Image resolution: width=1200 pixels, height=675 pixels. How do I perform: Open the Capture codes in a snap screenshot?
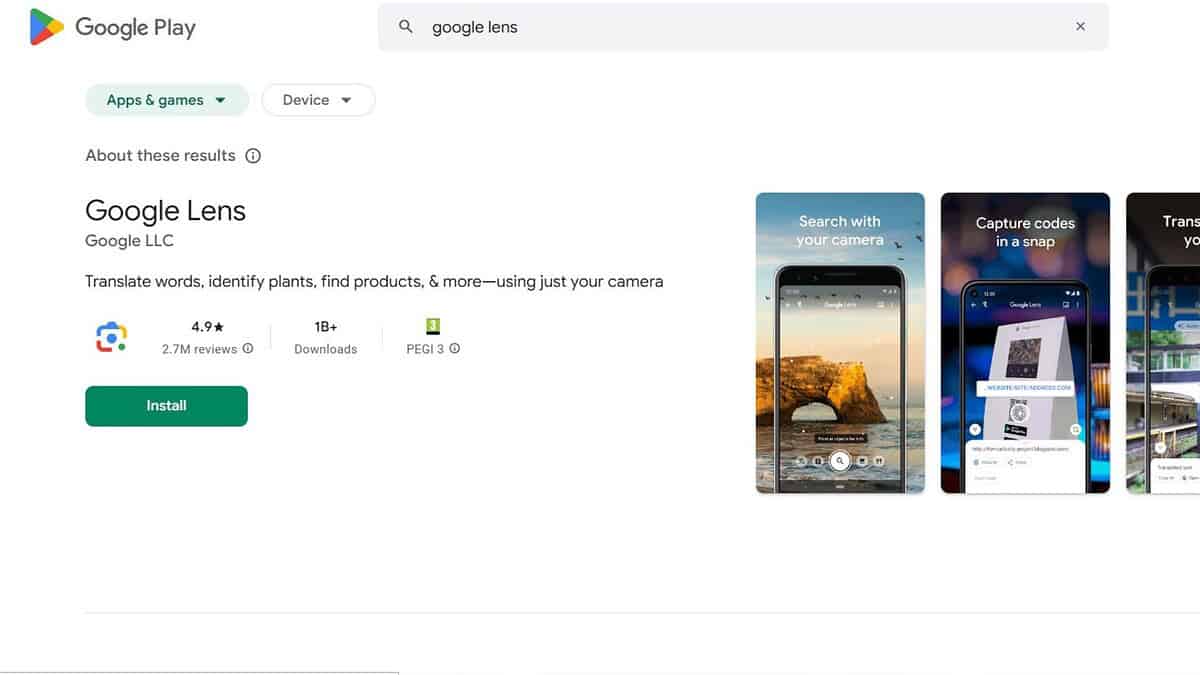(x=1025, y=343)
